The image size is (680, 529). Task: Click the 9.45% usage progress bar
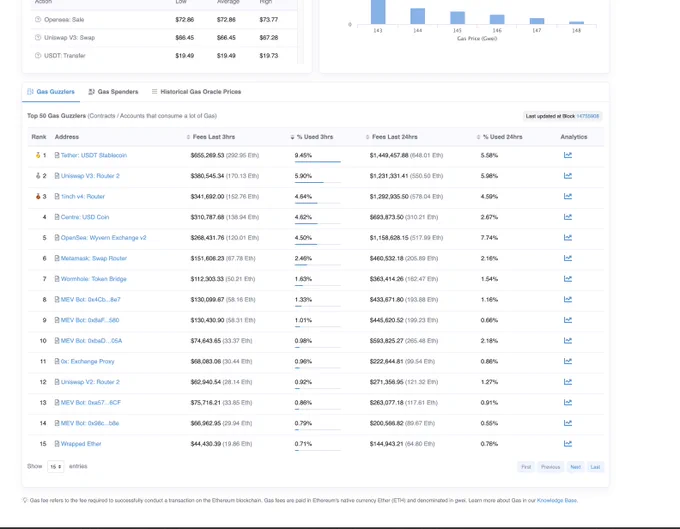[x=317, y=162]
